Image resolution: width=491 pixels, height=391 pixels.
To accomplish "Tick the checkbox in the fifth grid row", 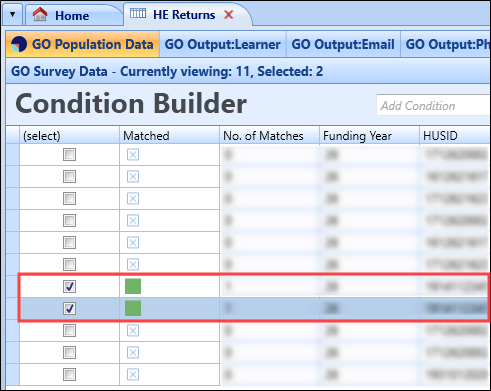I will click(x=69, y=243).
